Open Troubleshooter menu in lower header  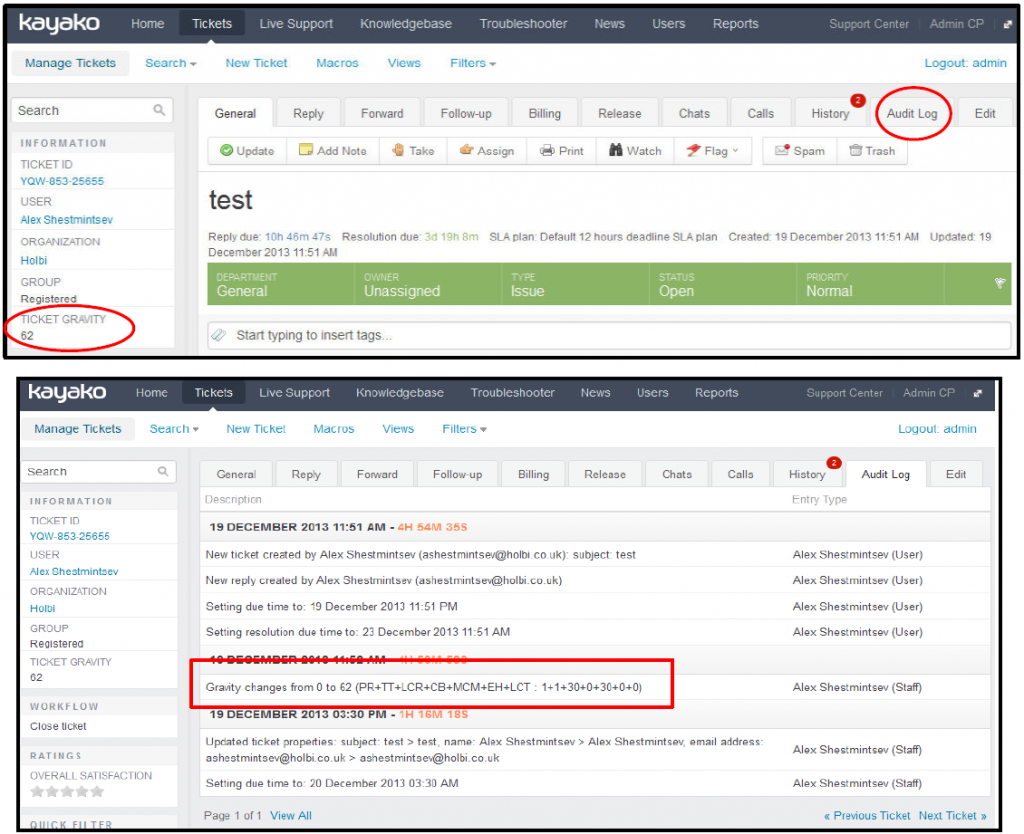coord(513,393)
